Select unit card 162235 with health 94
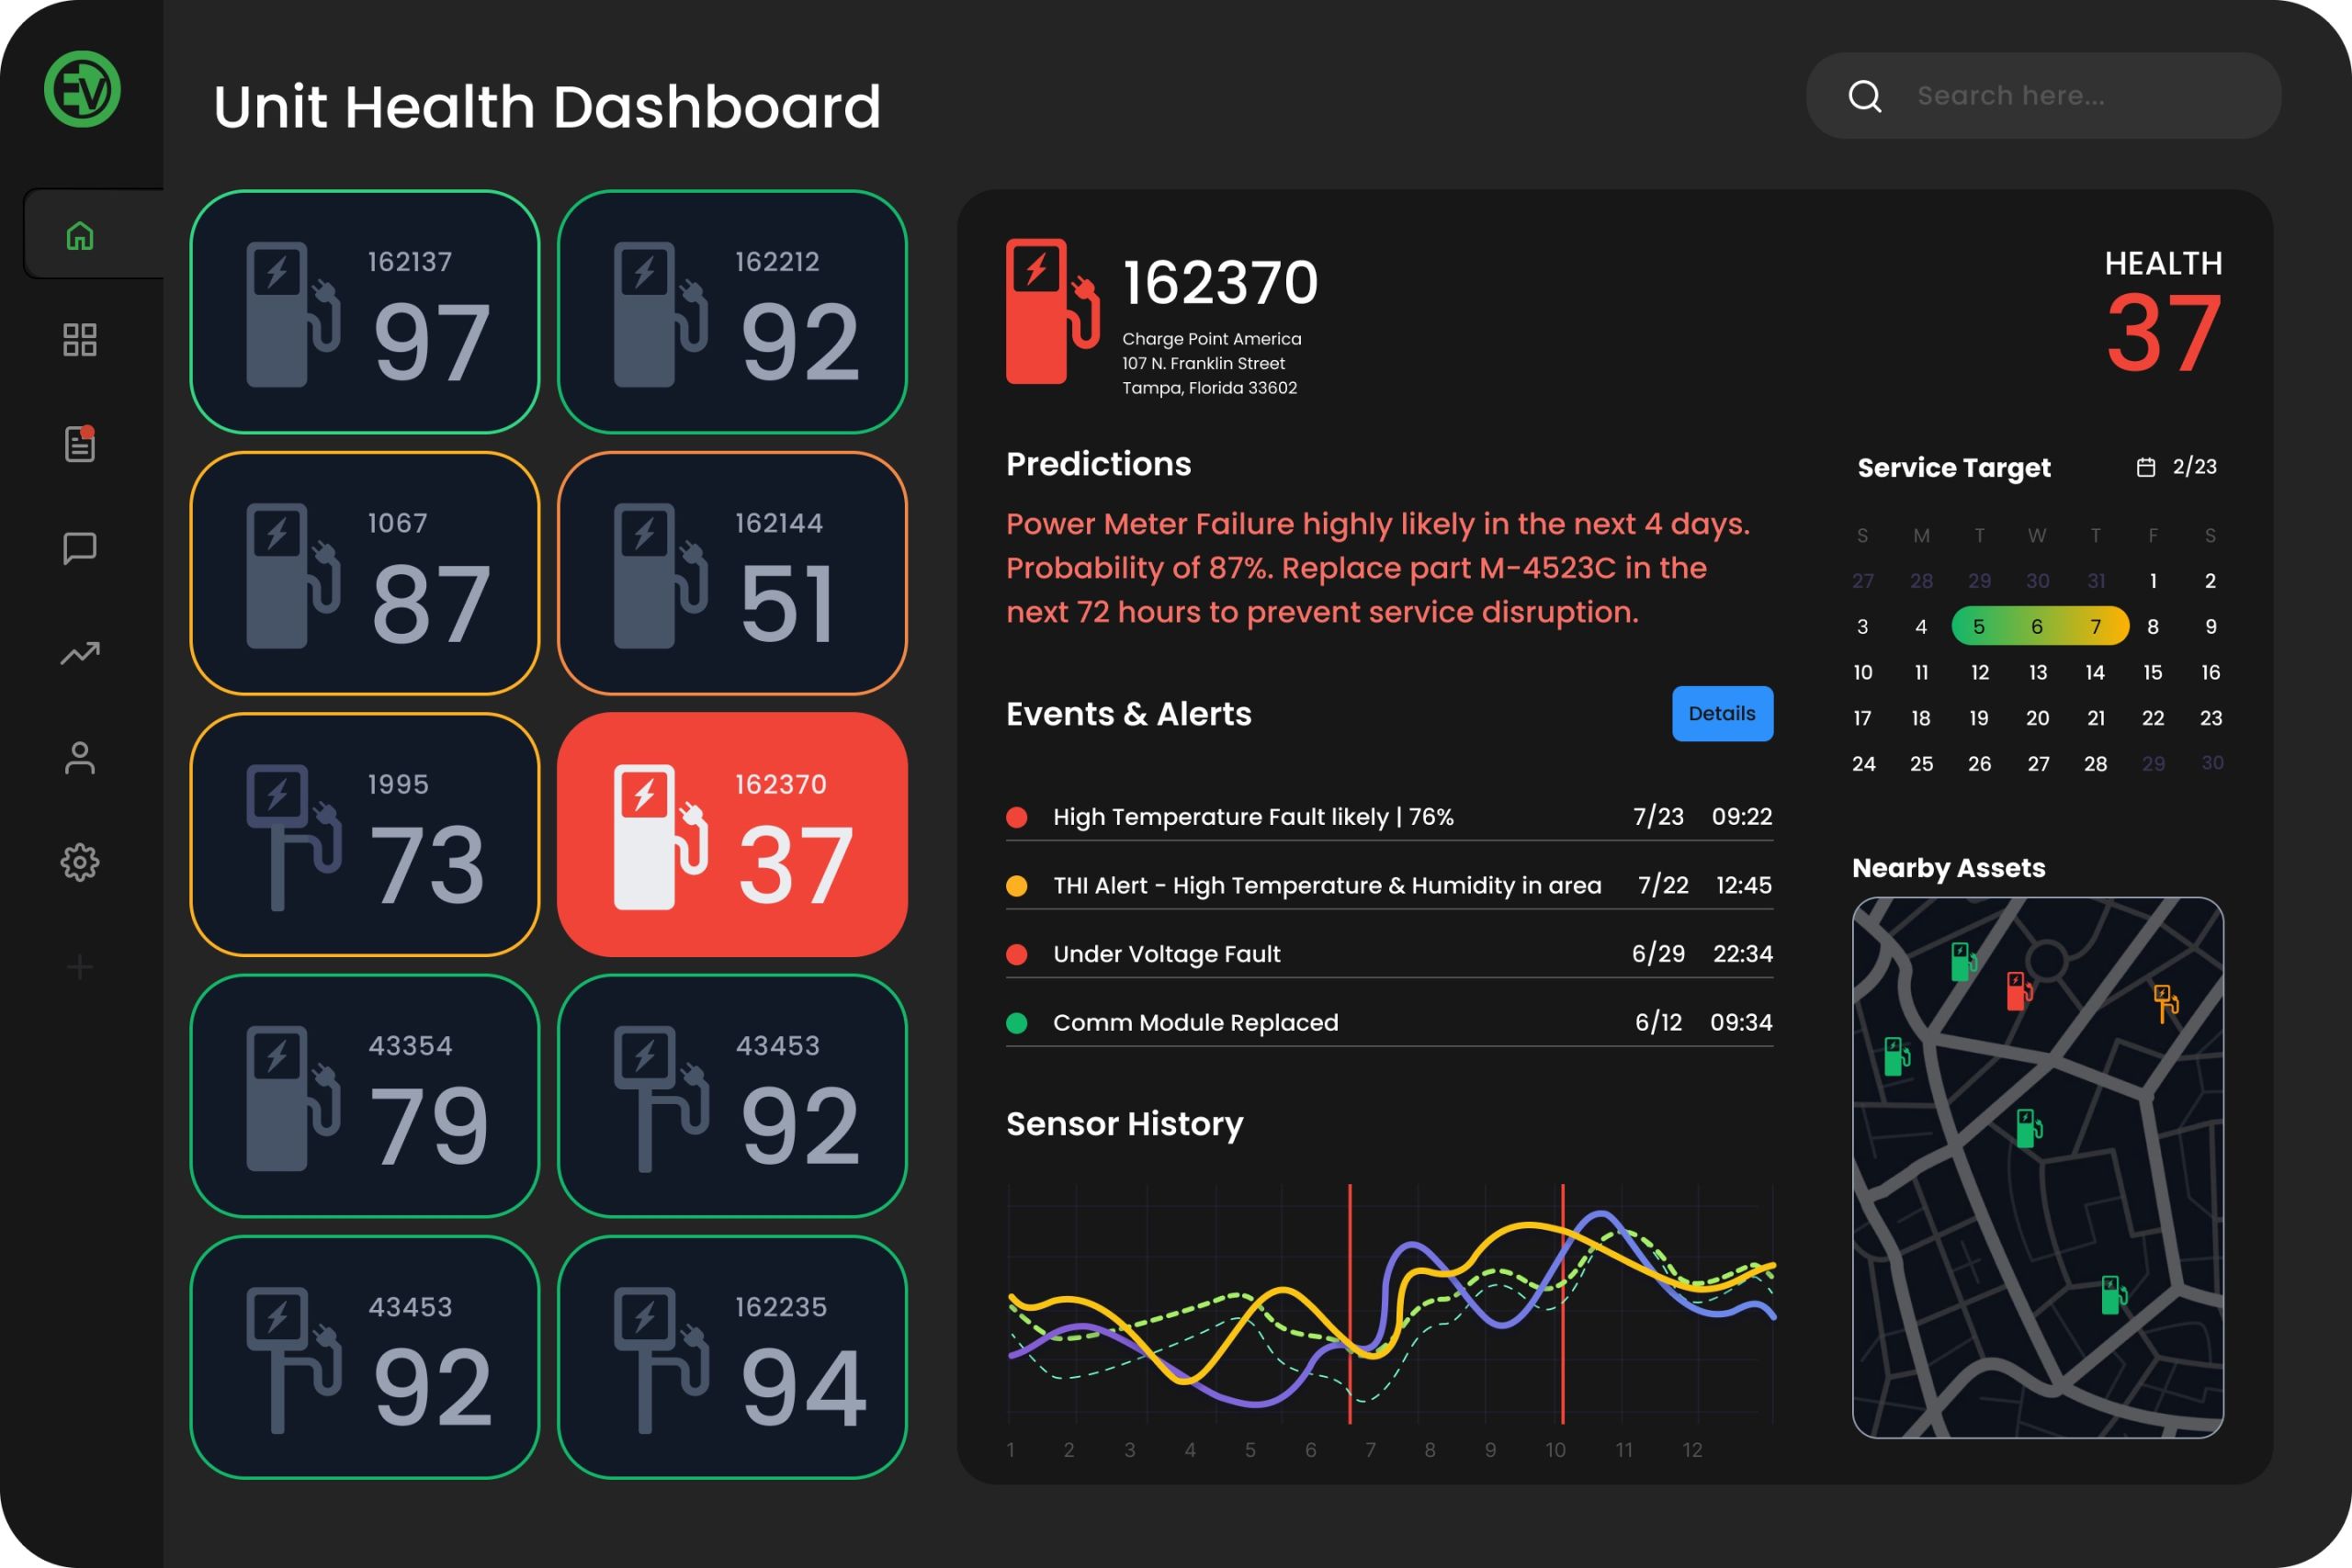 (x=732, y=1357)
